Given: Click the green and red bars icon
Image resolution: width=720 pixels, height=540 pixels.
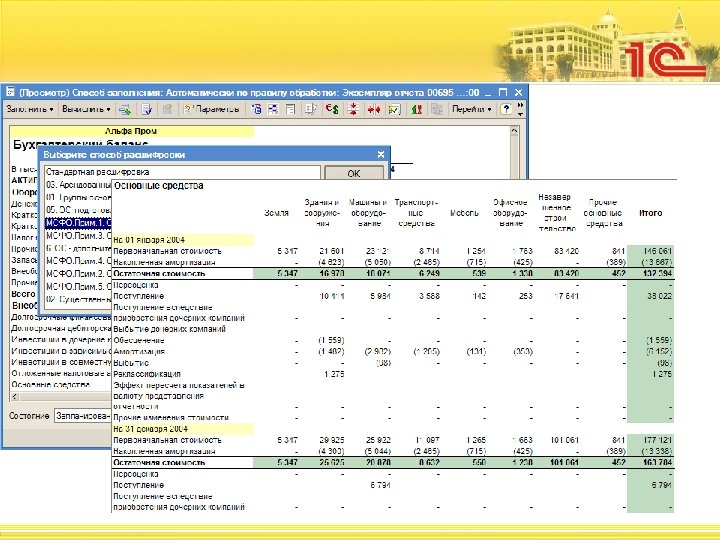Looking at the screenshot, I should (x=416, y=109).
